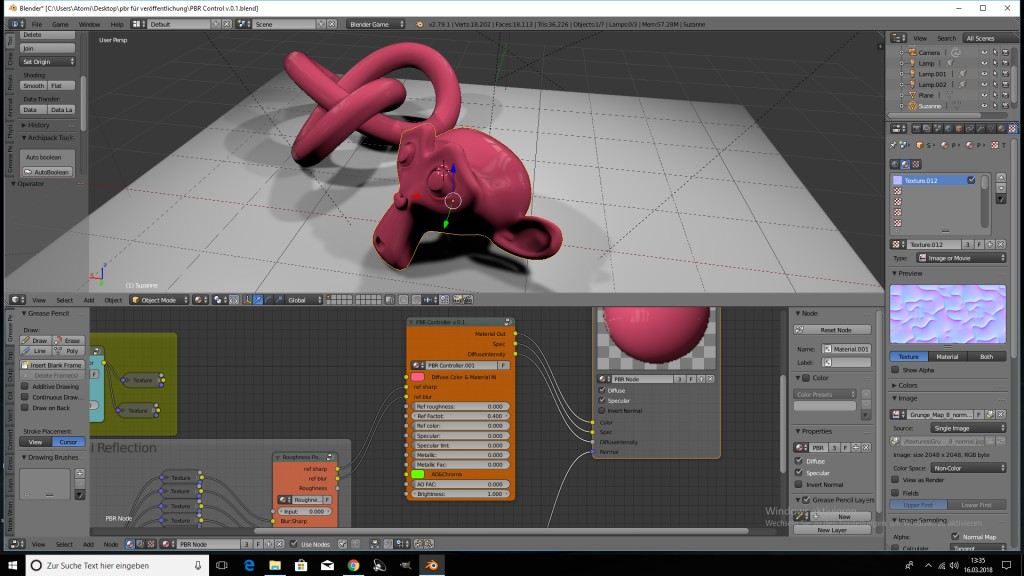Click the material properties sphere icon

[1000, 129]
